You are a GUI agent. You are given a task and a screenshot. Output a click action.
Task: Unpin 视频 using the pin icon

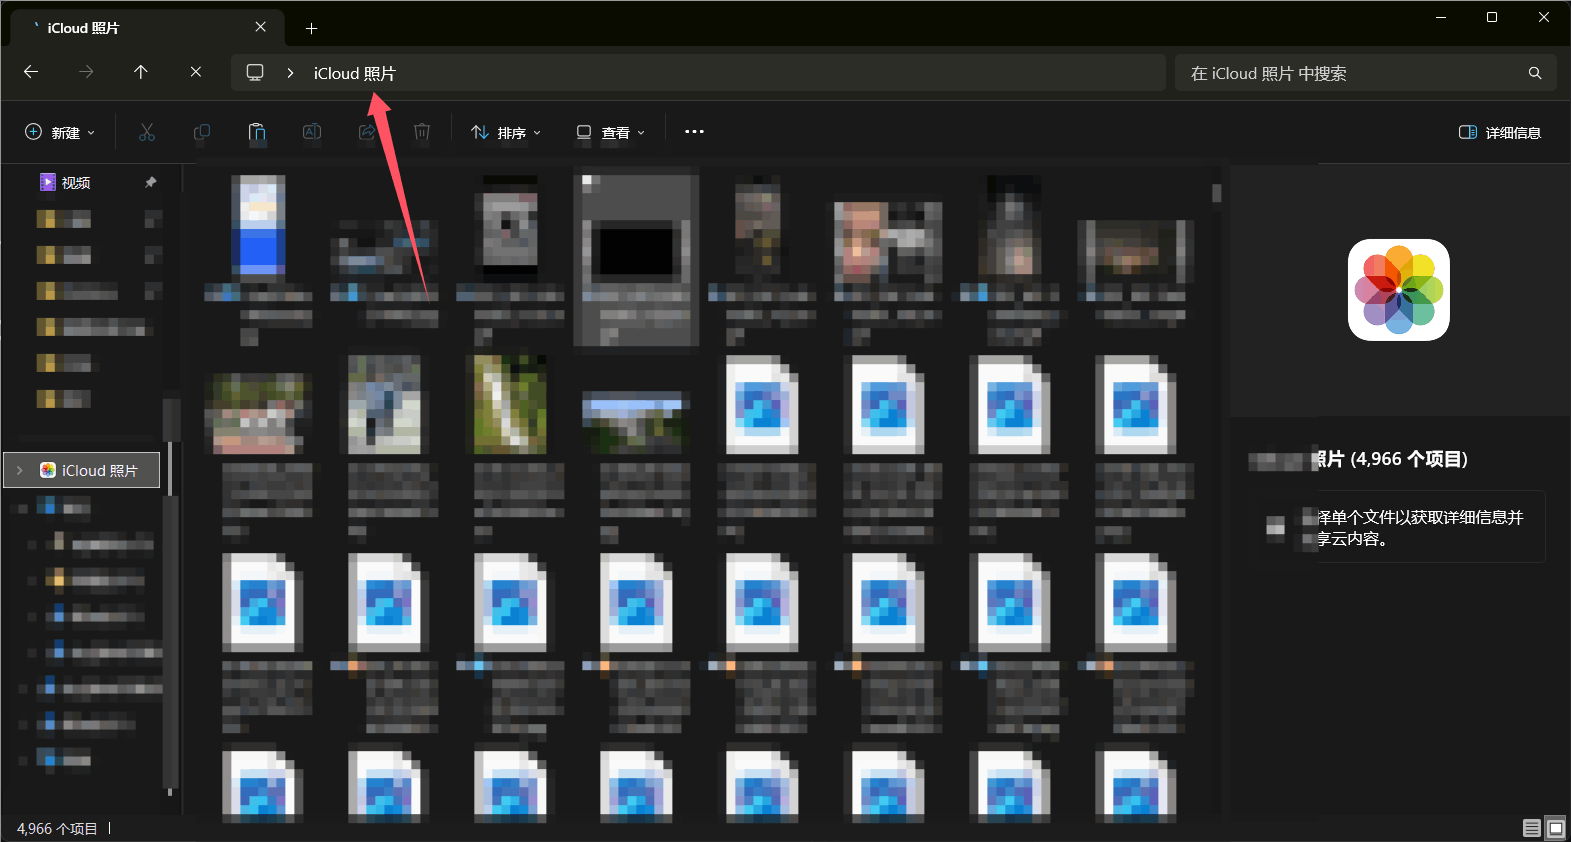151,182
